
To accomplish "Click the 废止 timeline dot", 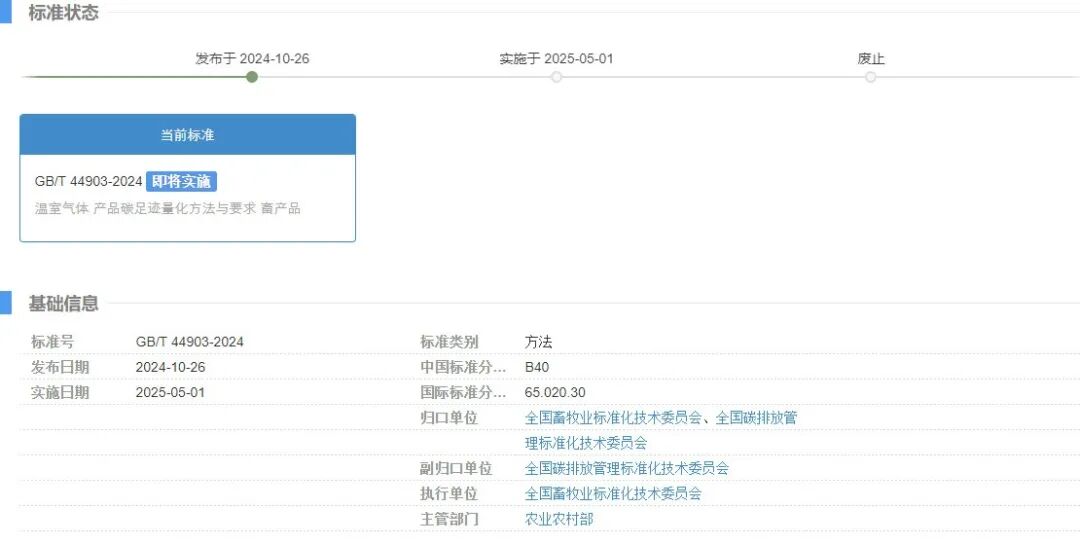I will (x=871, y=77).
